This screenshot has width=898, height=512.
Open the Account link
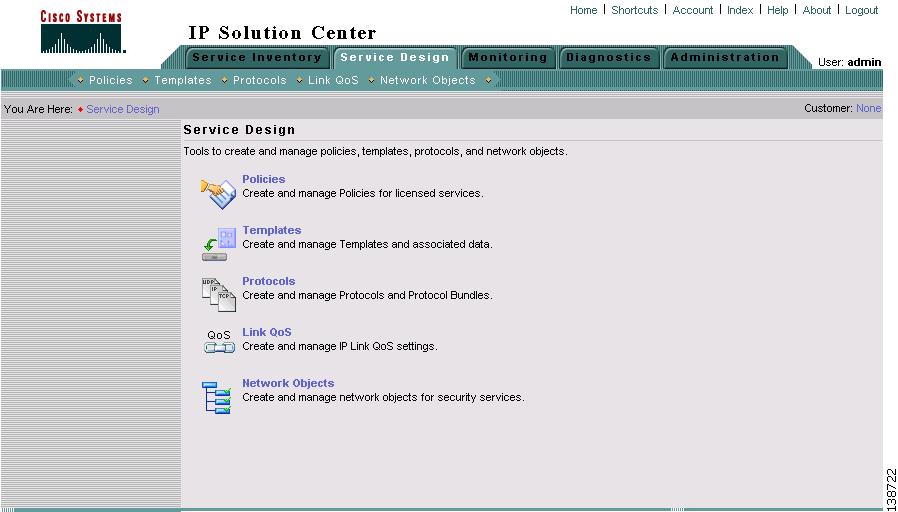click(693, 10)
